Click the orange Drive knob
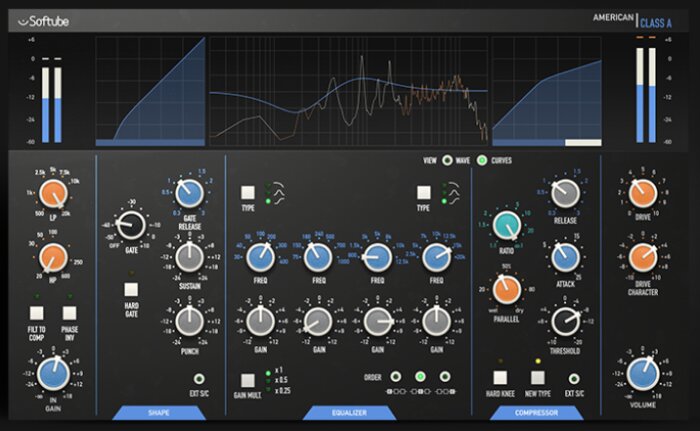The height and width of the screenshot is (431, 700). [643, 194]
